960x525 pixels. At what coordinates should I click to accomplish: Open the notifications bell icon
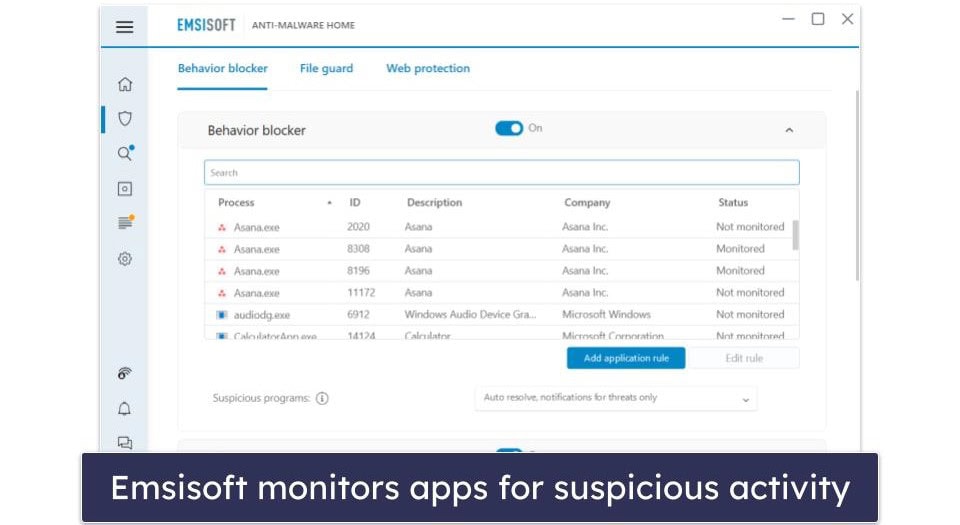click(x=124, y=408)
